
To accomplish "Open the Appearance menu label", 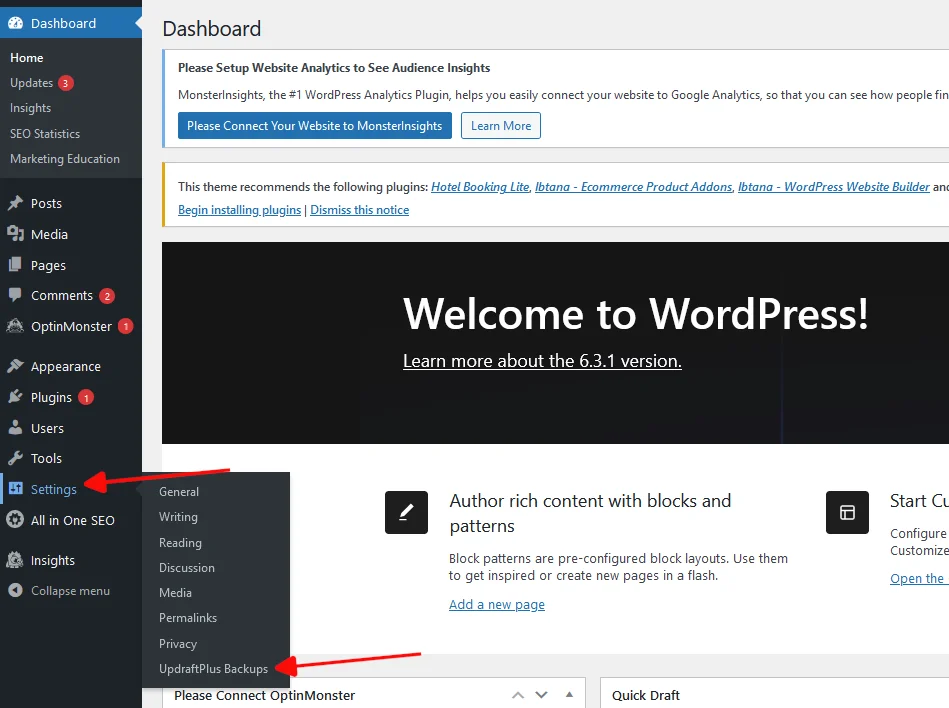I will tap(66, 367).
